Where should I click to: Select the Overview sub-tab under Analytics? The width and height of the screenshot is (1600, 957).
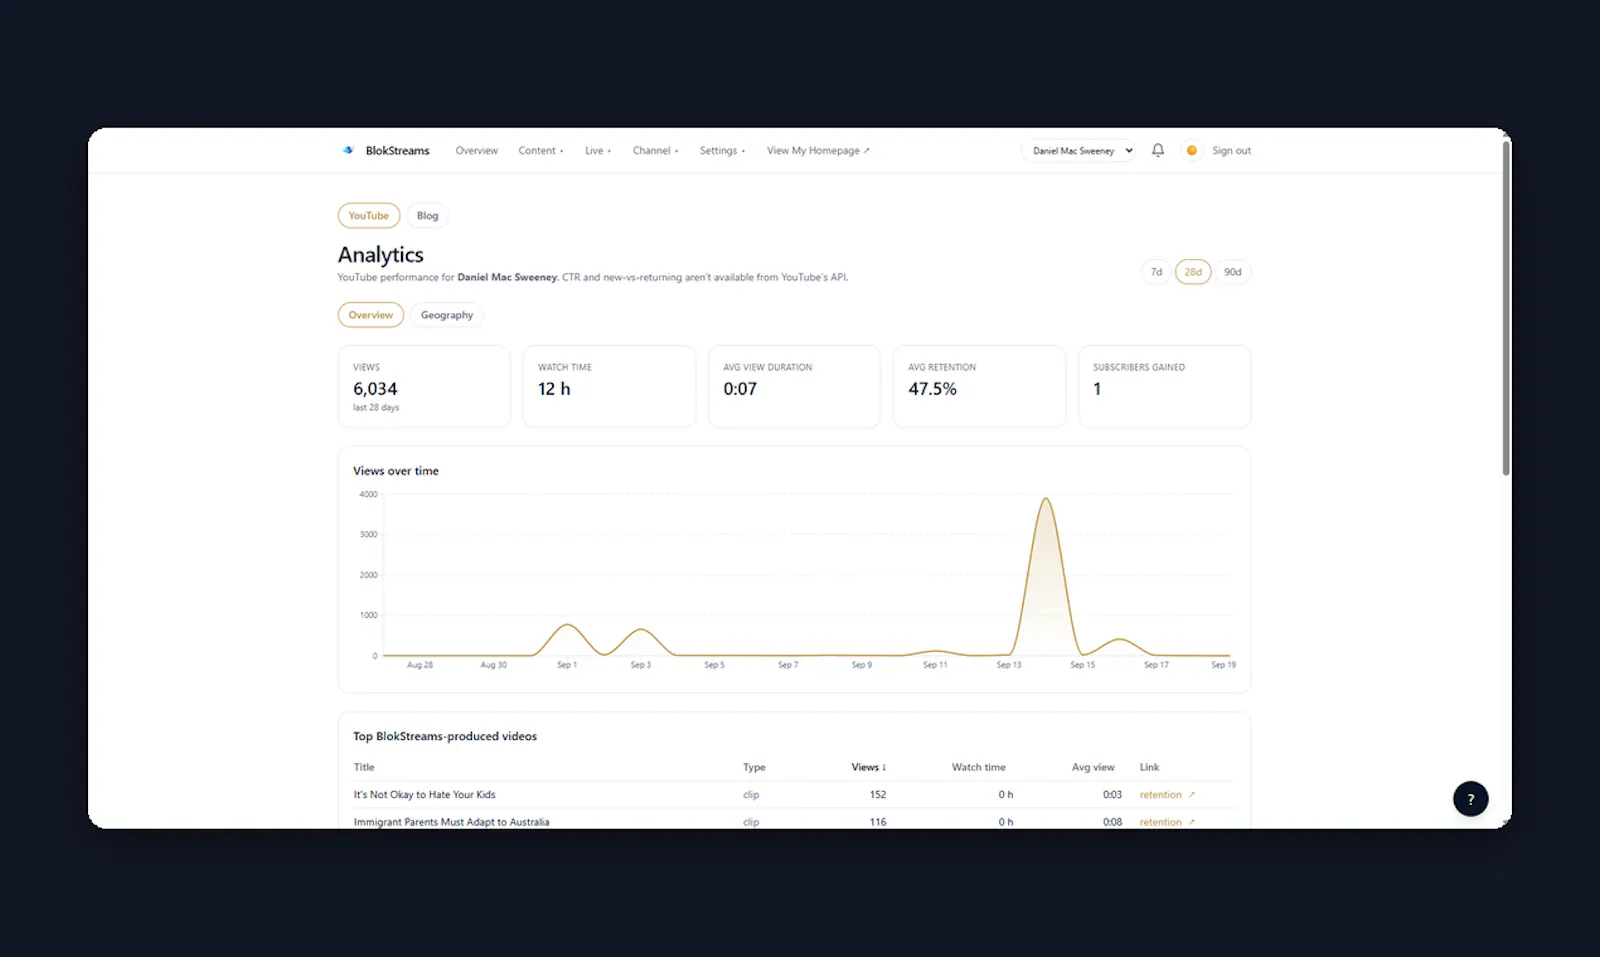coord(371,315)
